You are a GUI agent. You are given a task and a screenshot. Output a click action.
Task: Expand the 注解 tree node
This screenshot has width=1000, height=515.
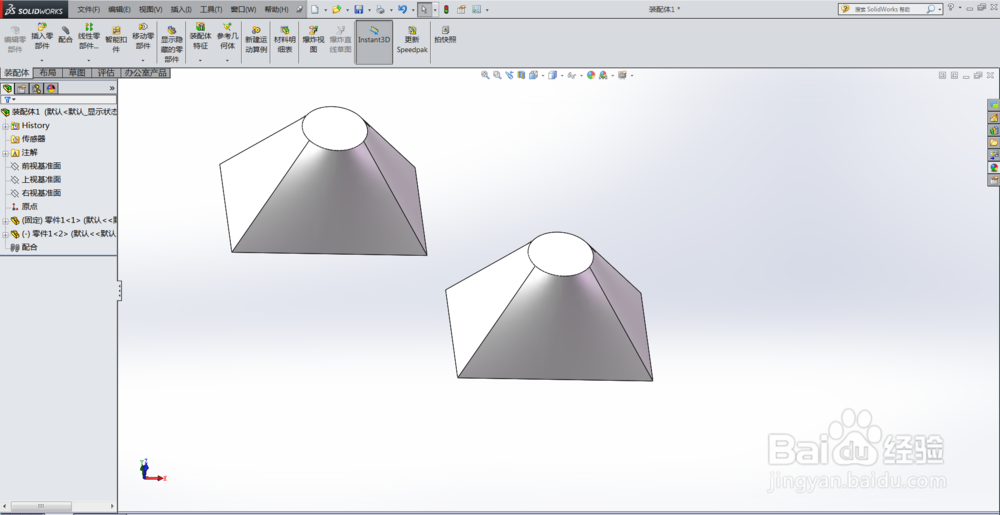(x=5, y=153)
